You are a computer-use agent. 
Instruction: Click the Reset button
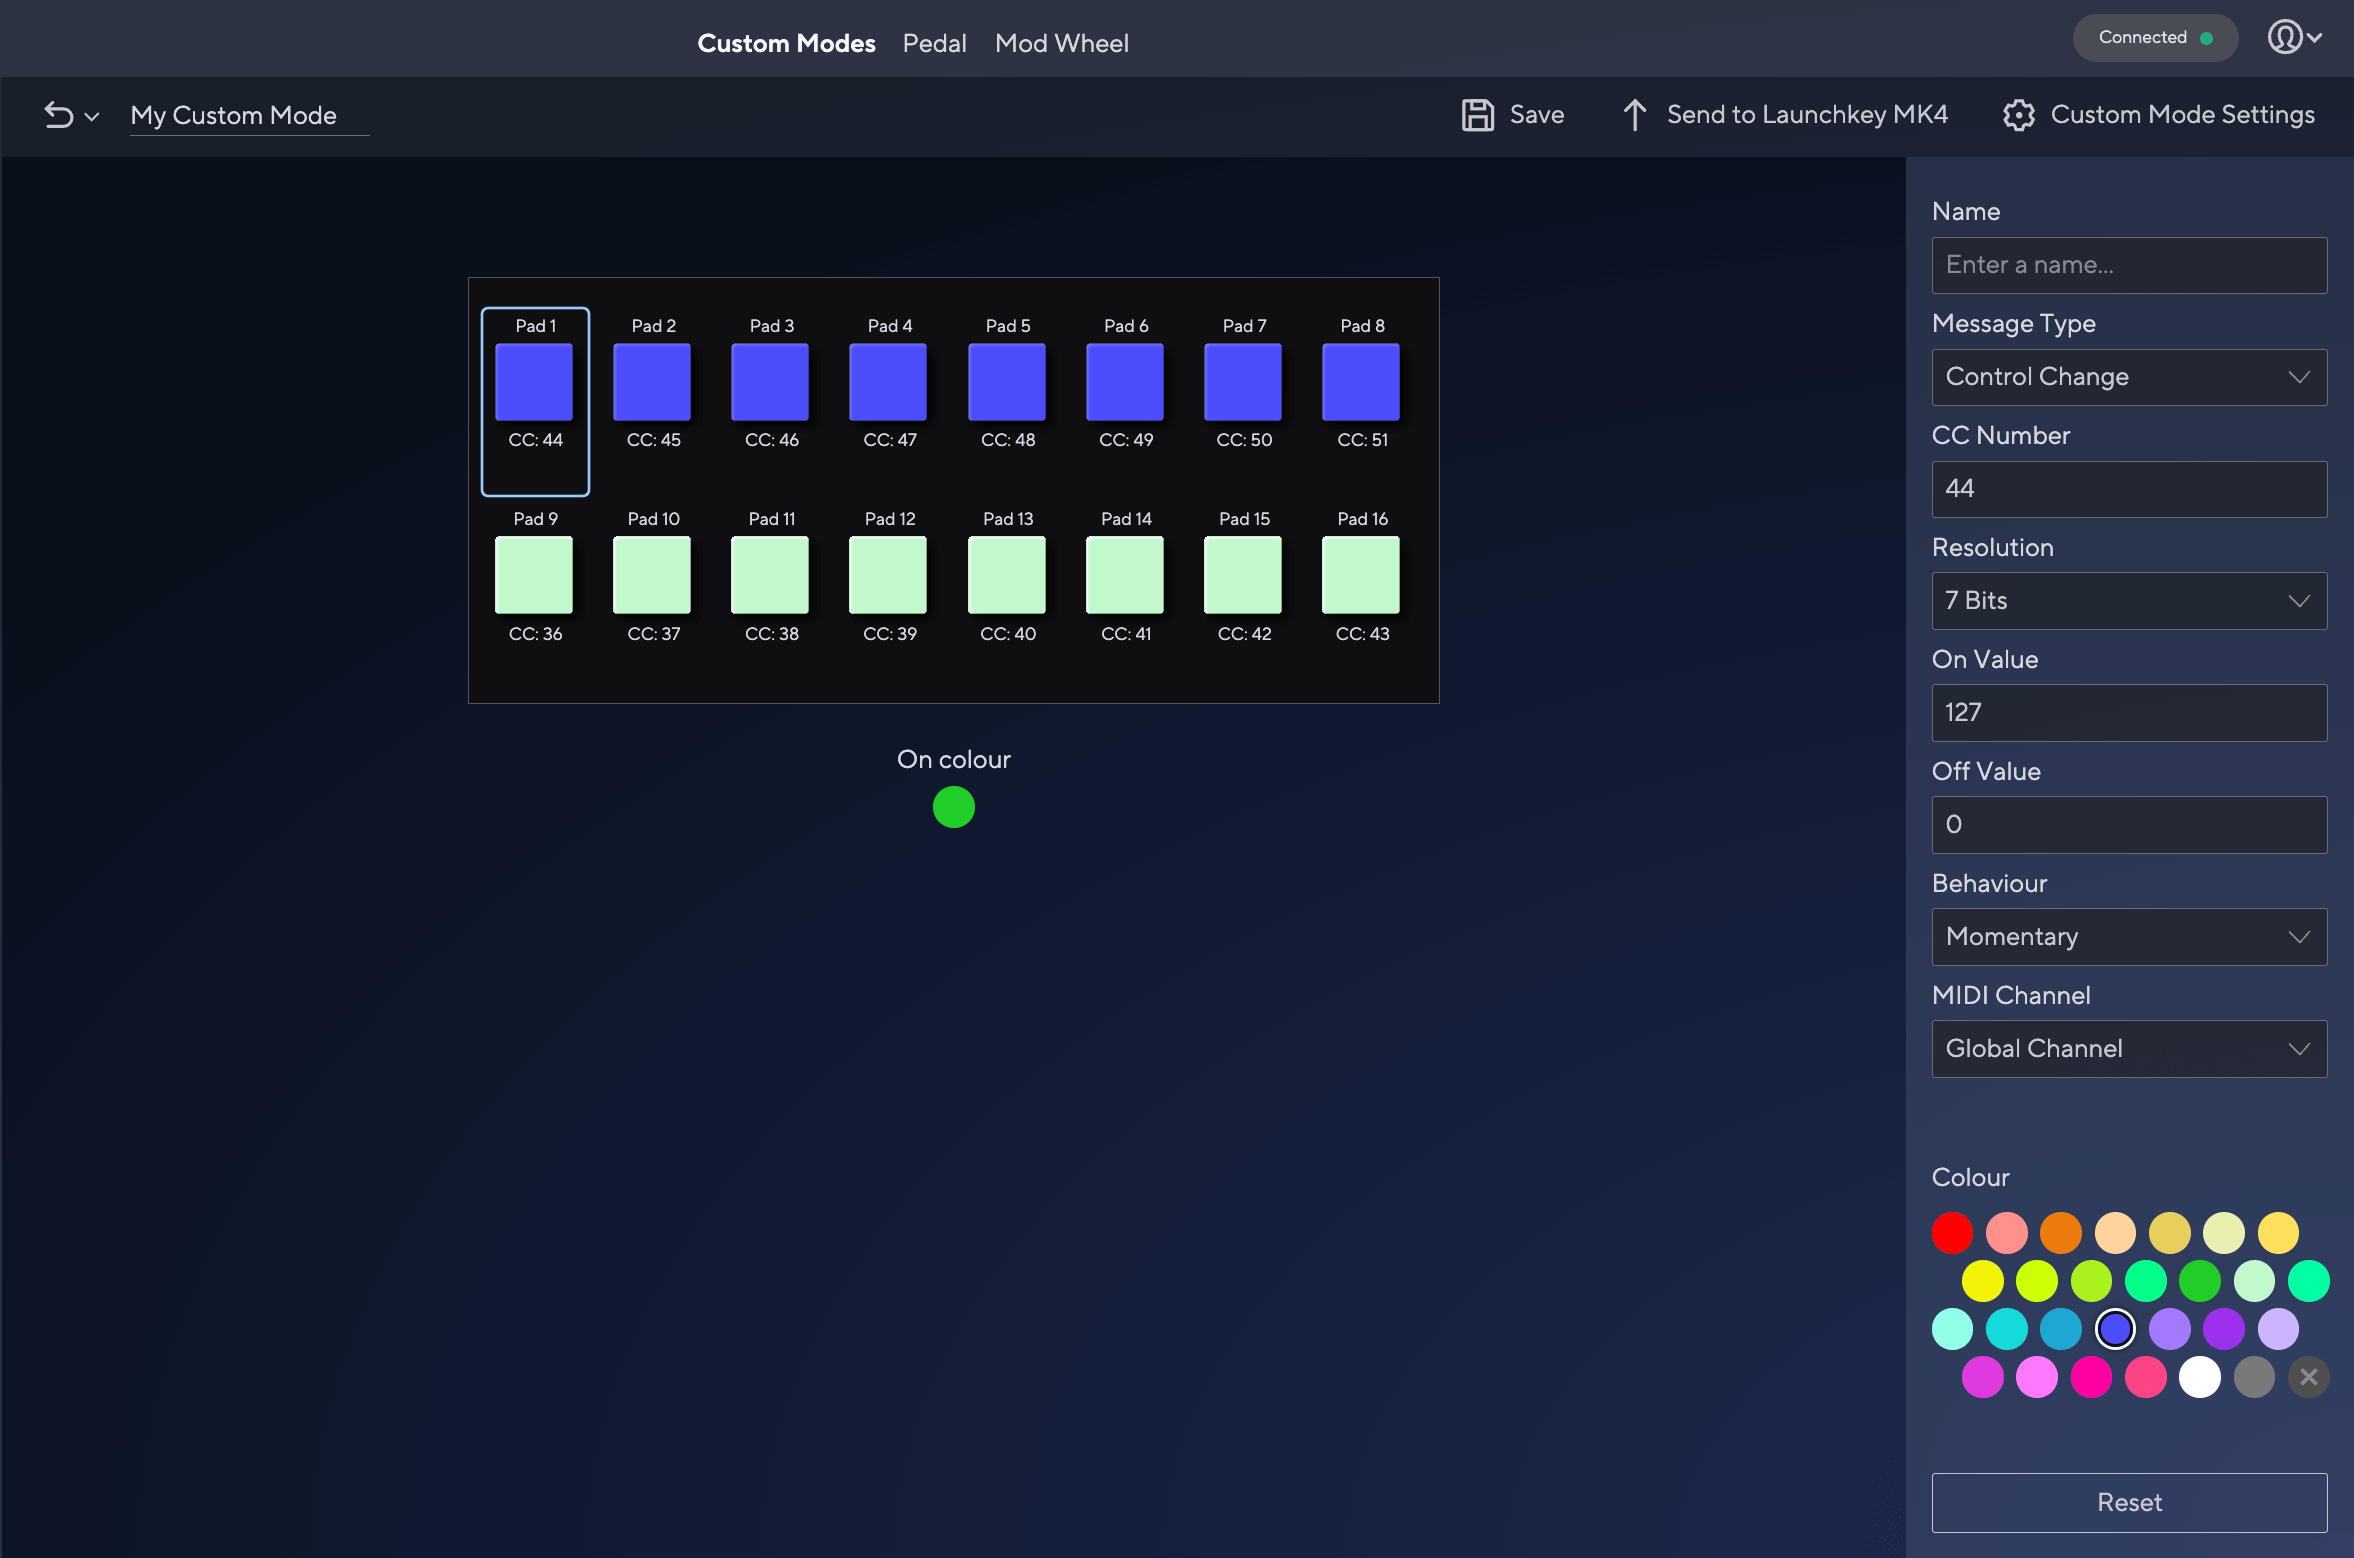2129,1502
